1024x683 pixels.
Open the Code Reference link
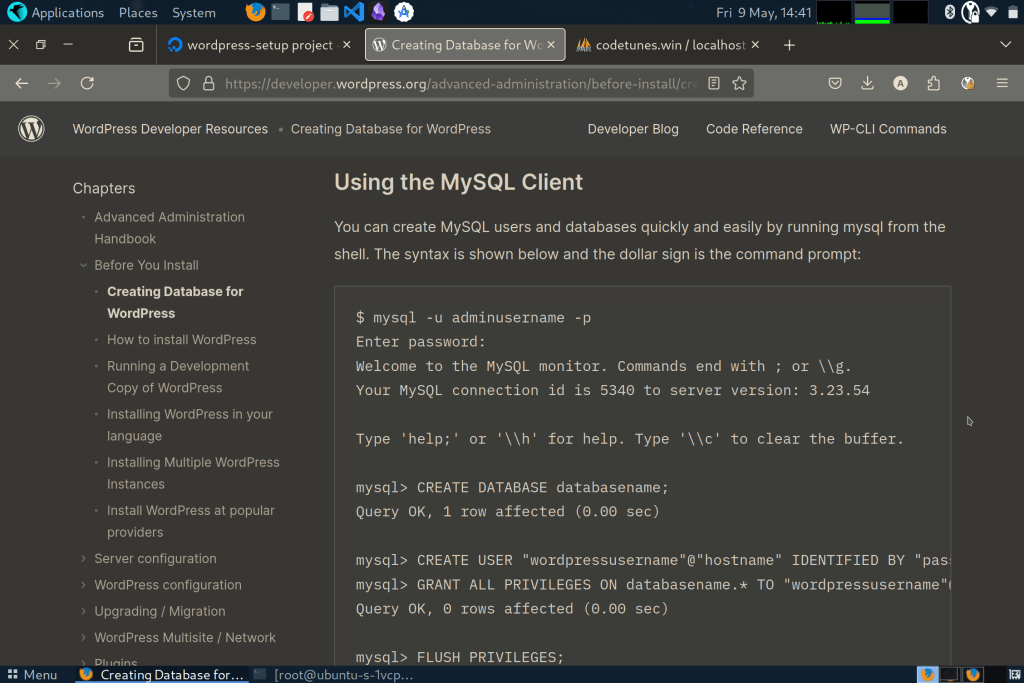[754, 129]
